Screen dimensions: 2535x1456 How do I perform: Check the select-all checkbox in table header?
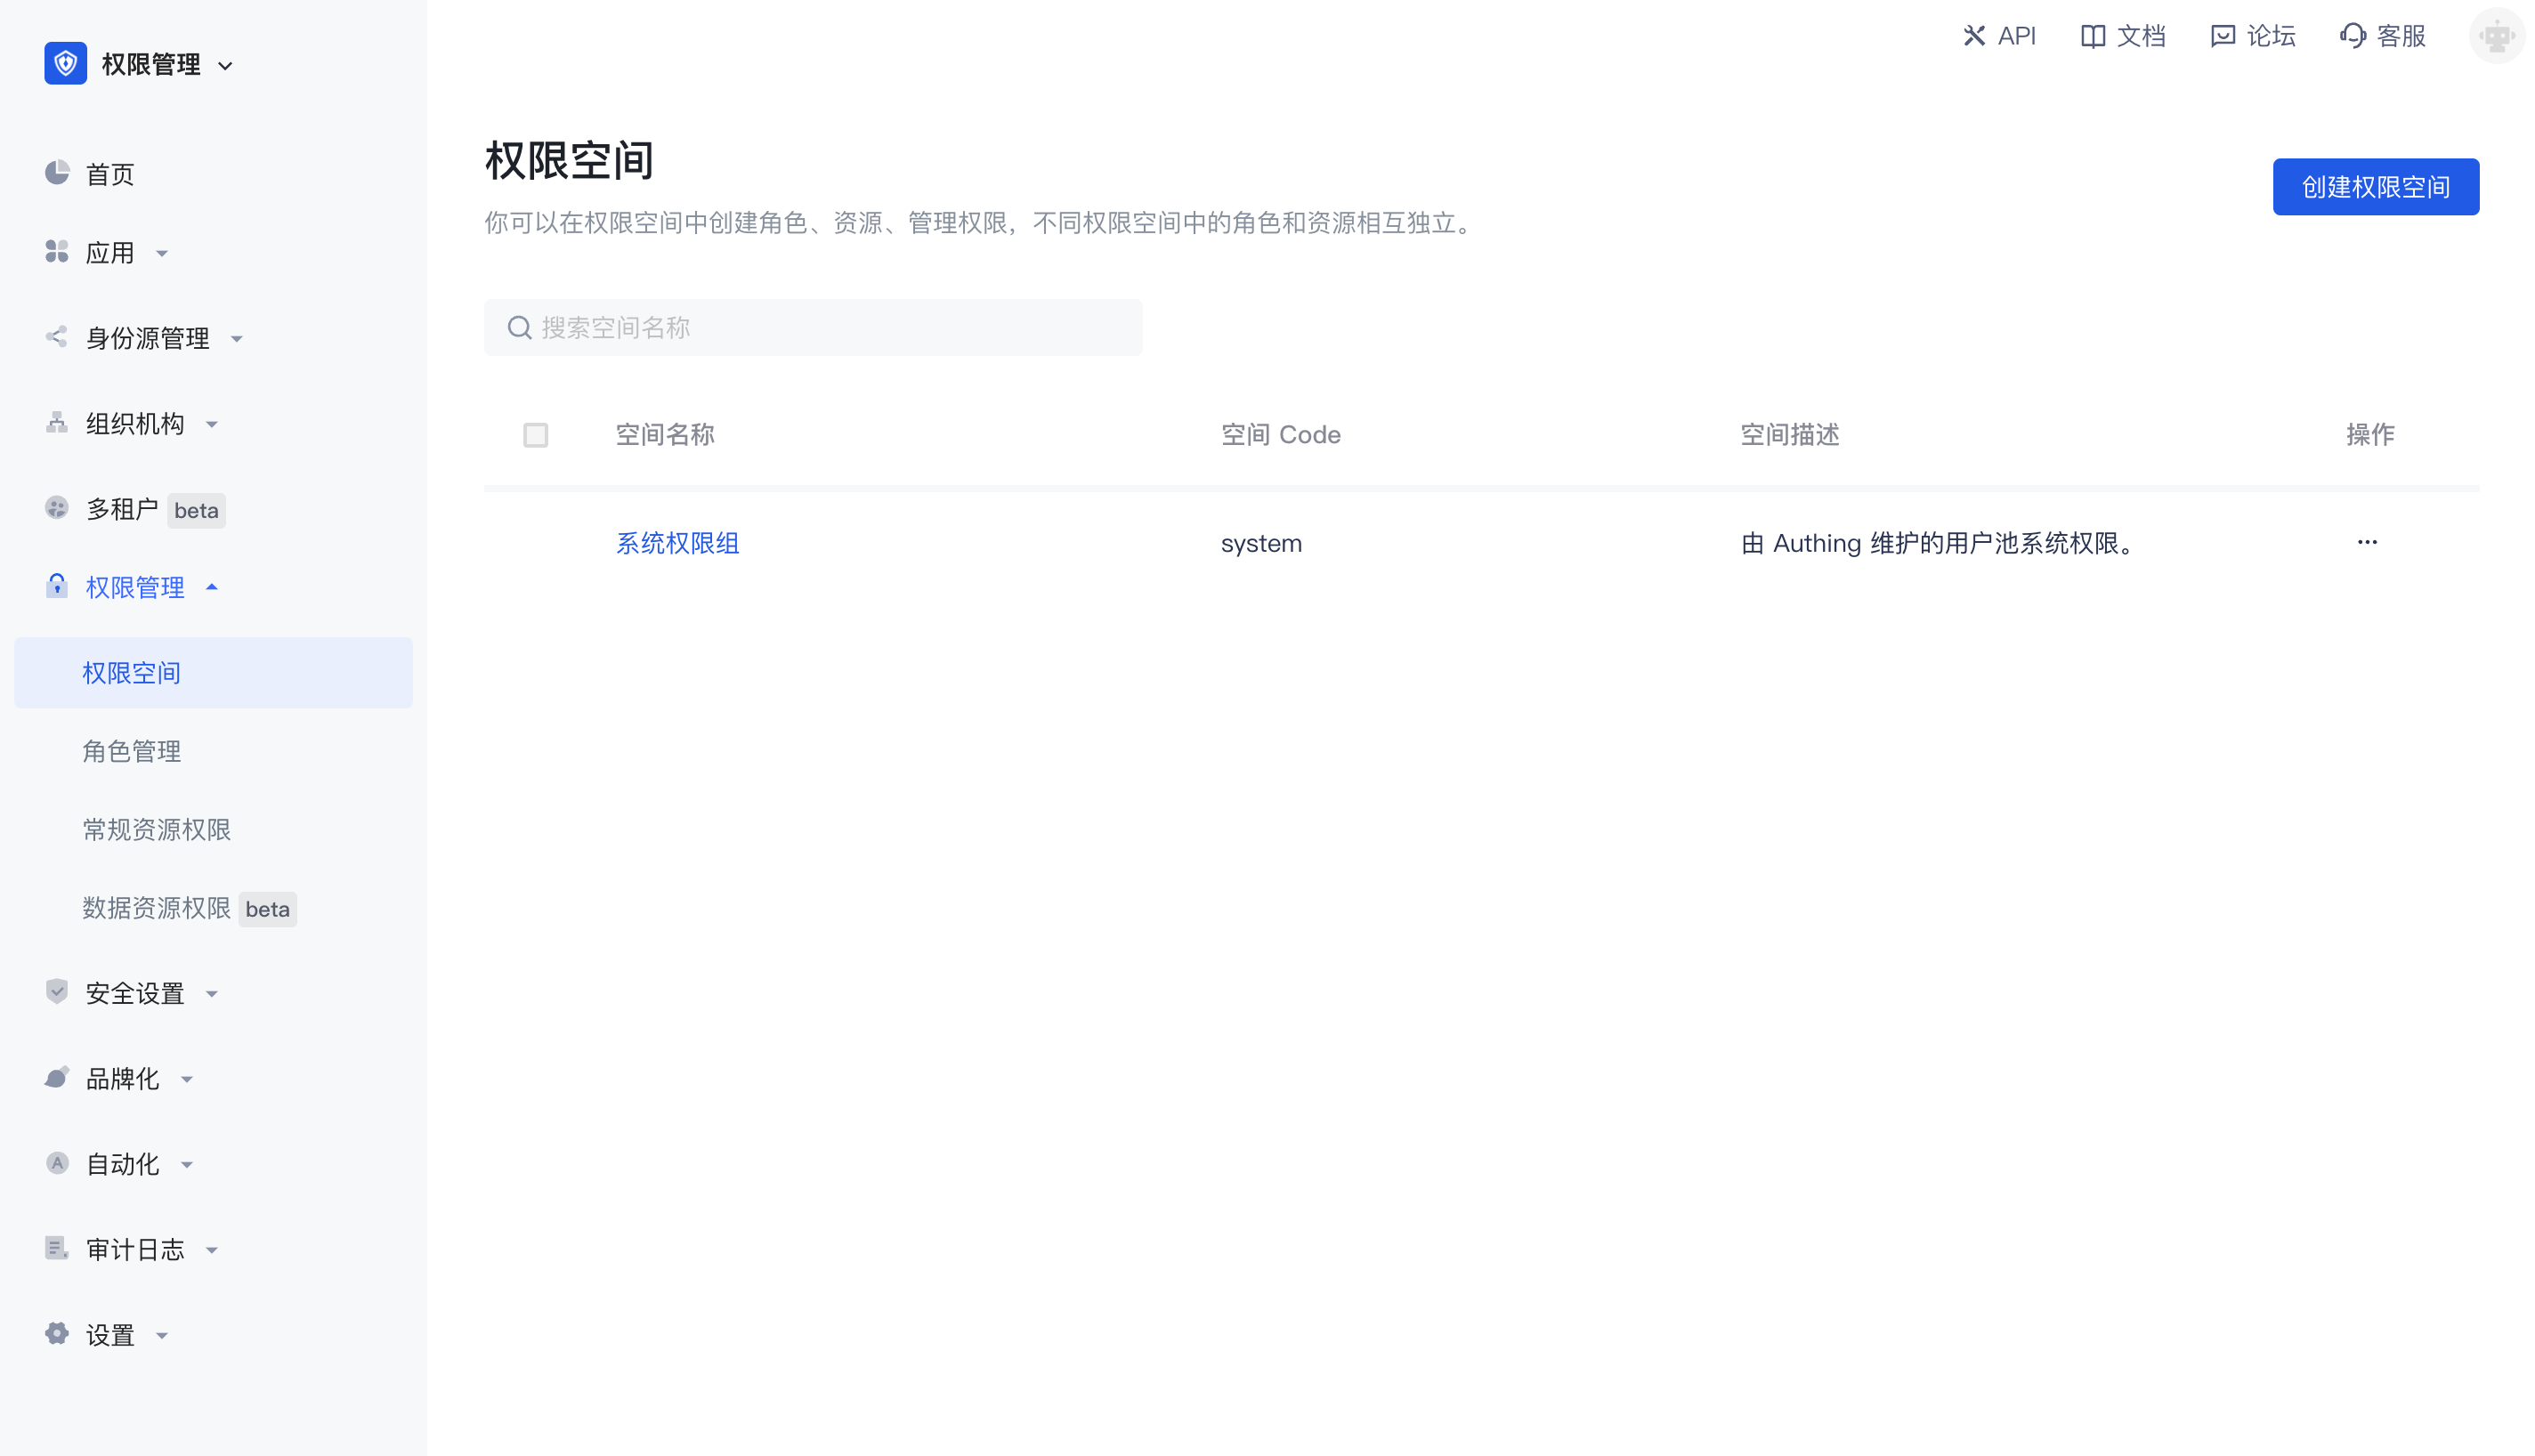pos(535,435)
